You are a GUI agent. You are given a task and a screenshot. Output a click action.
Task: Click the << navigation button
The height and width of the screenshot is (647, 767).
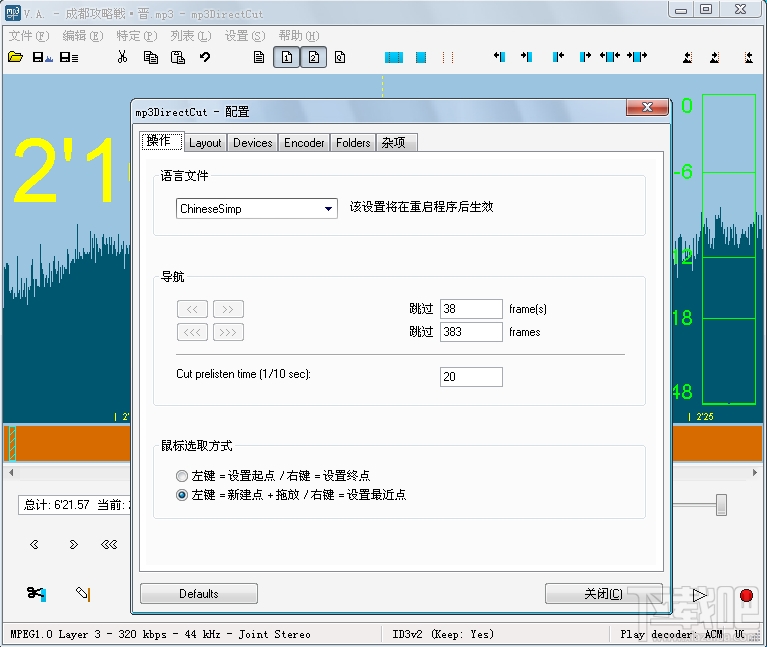192,309
